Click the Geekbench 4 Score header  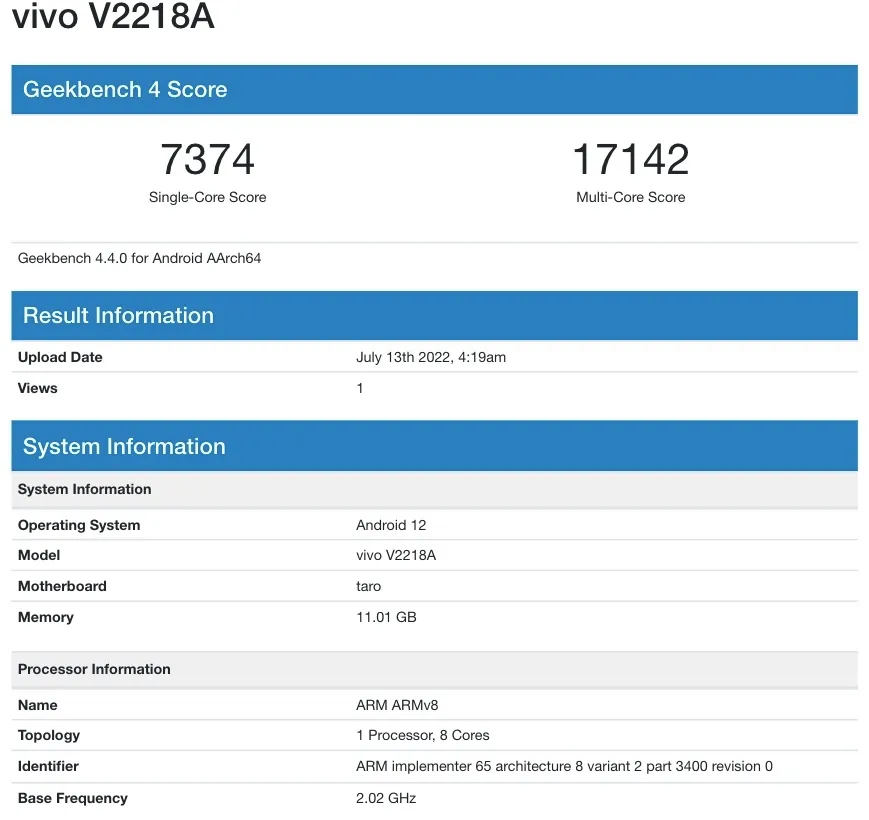pyautogui.click(x=125, y=89)
